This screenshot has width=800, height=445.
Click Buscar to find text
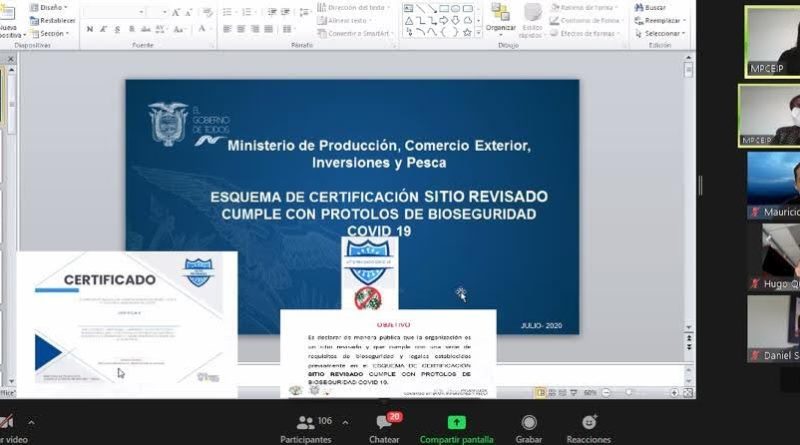coord(650,8)
